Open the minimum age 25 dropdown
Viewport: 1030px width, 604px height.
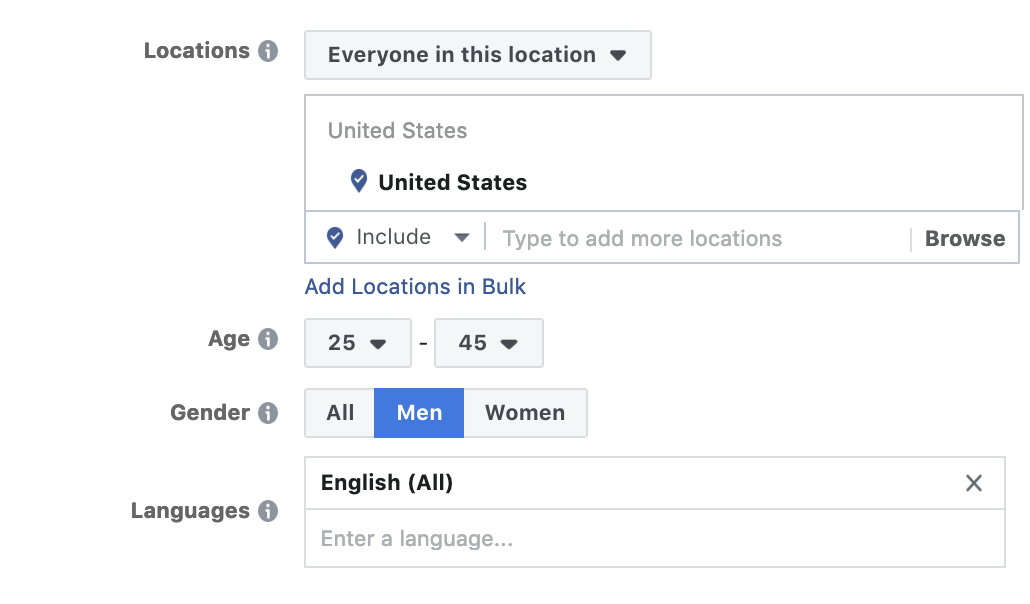point(357,343)
